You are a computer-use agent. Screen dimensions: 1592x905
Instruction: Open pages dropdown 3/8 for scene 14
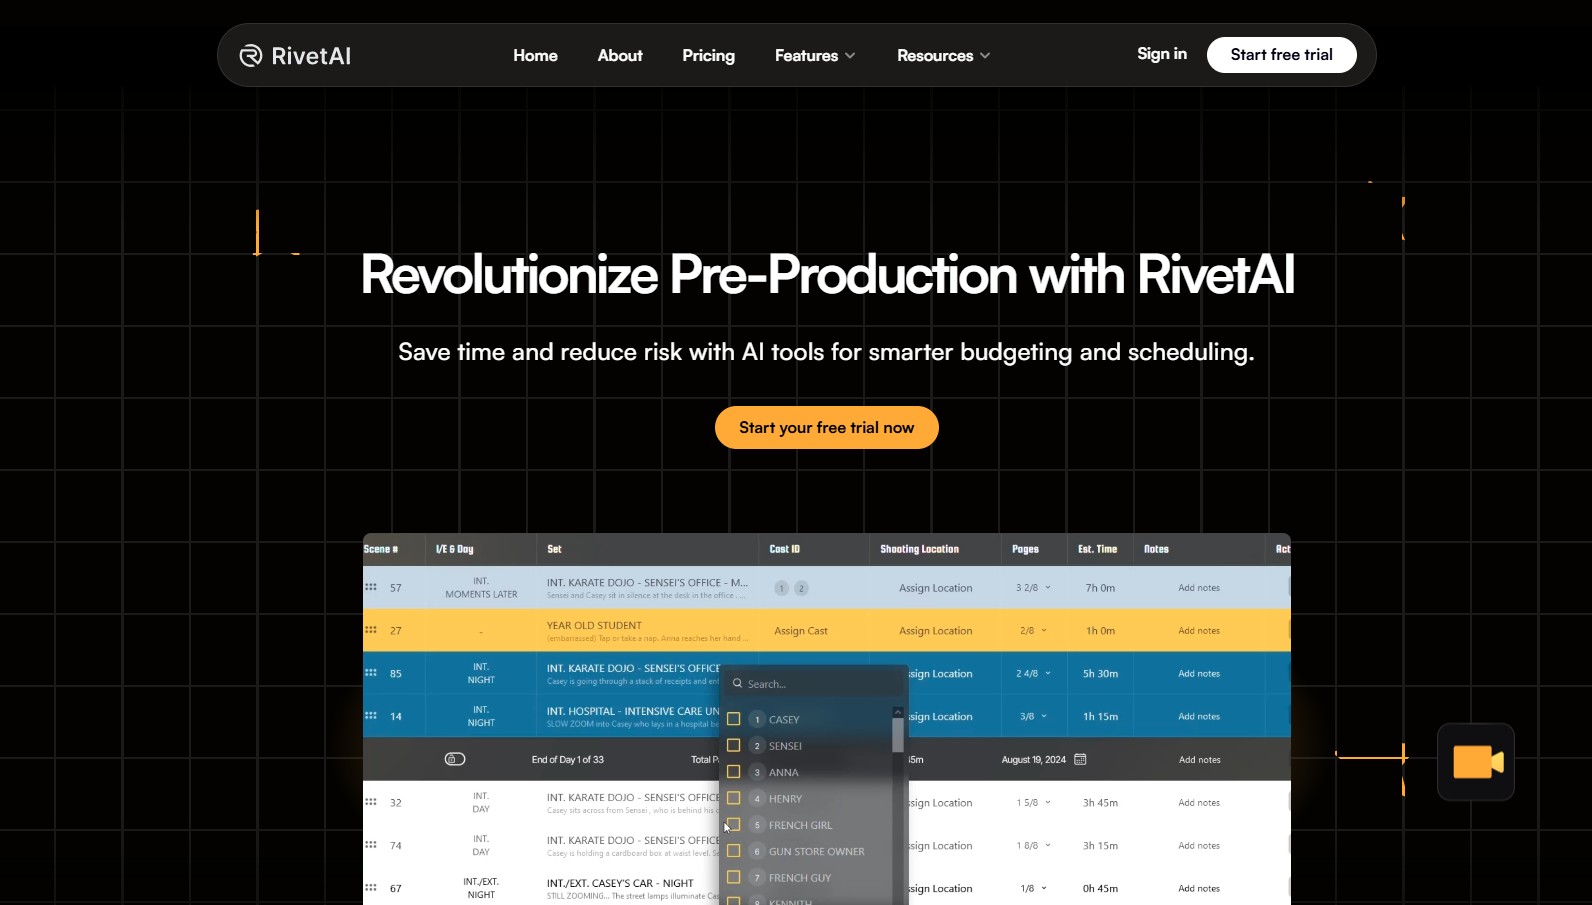pyautogui.click(x=1033, y=717)
